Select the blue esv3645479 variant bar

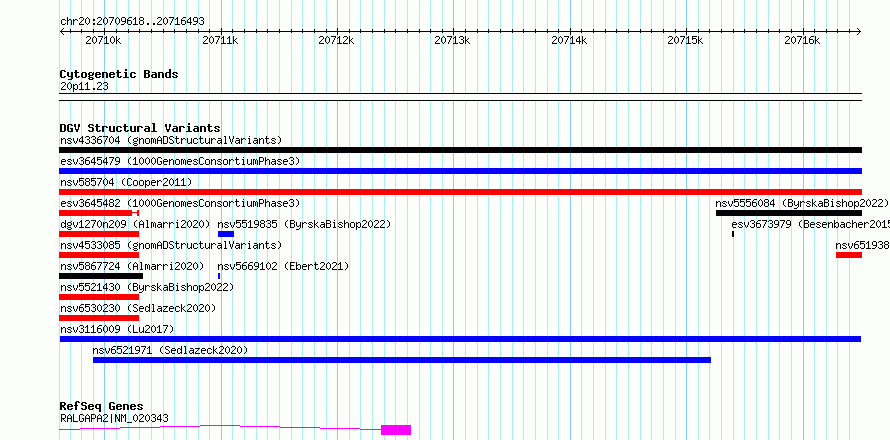460,171
